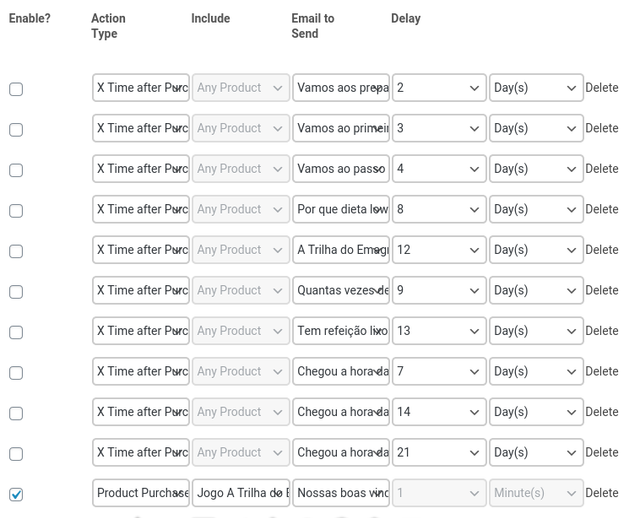Open Action Type dropdown in 'Vamos aos prepa' row
Viewport: 640px width, 518px height.
tap(141, 87)
